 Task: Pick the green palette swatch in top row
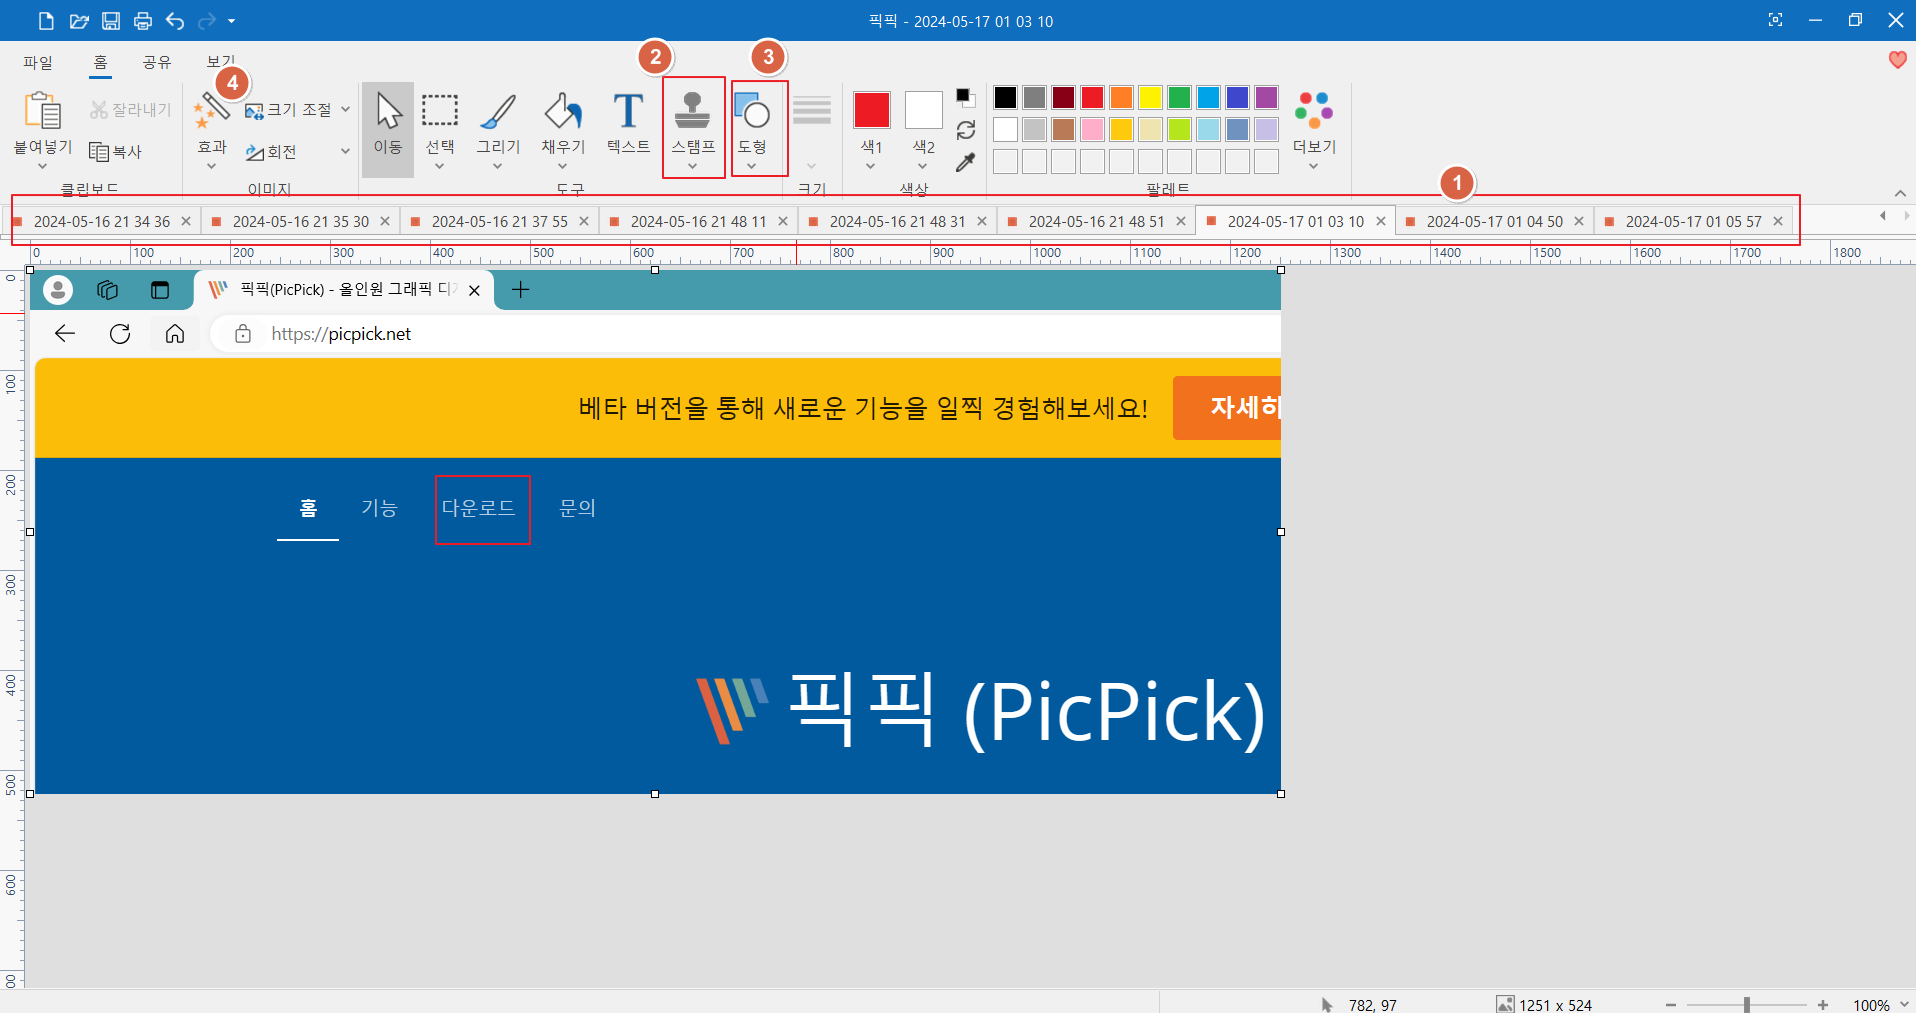[x=1179, y=97]
